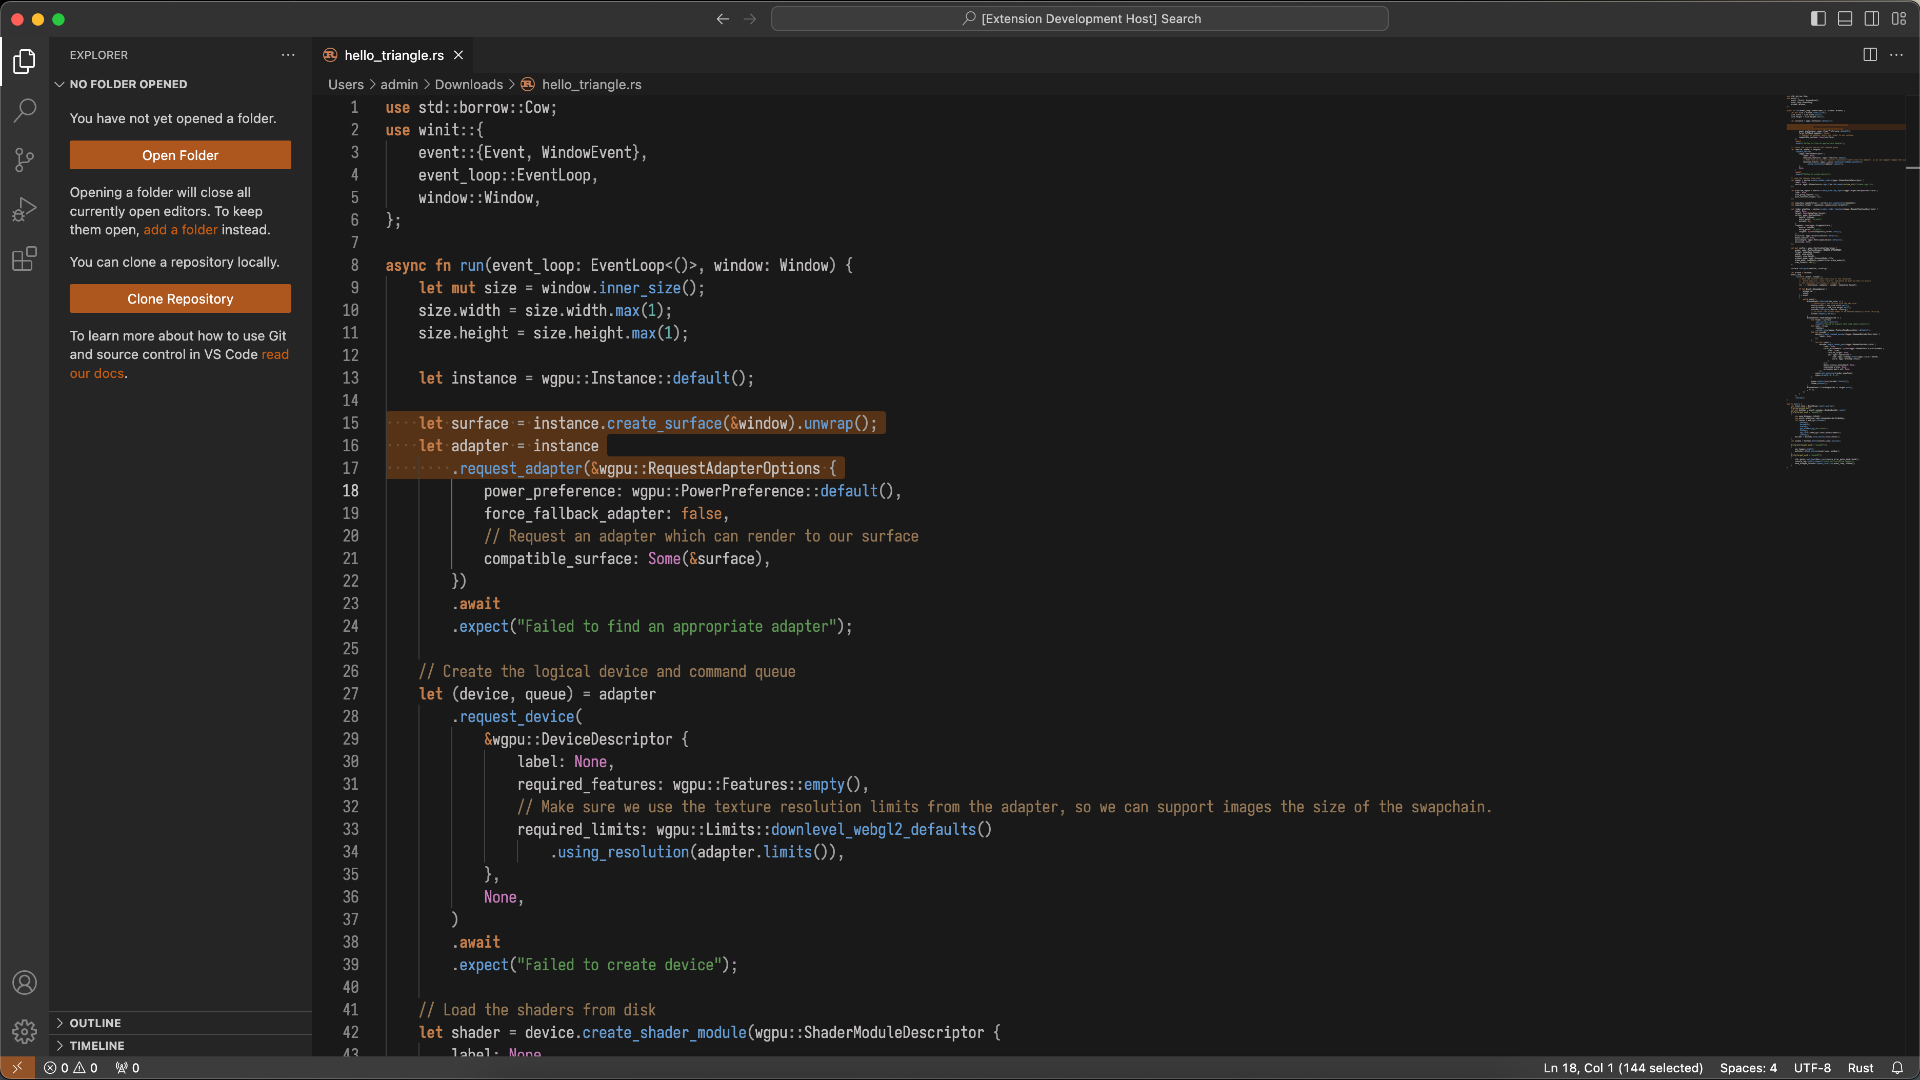
Task: Collapse the No Folder Opened section
Action: click(128, 84)
